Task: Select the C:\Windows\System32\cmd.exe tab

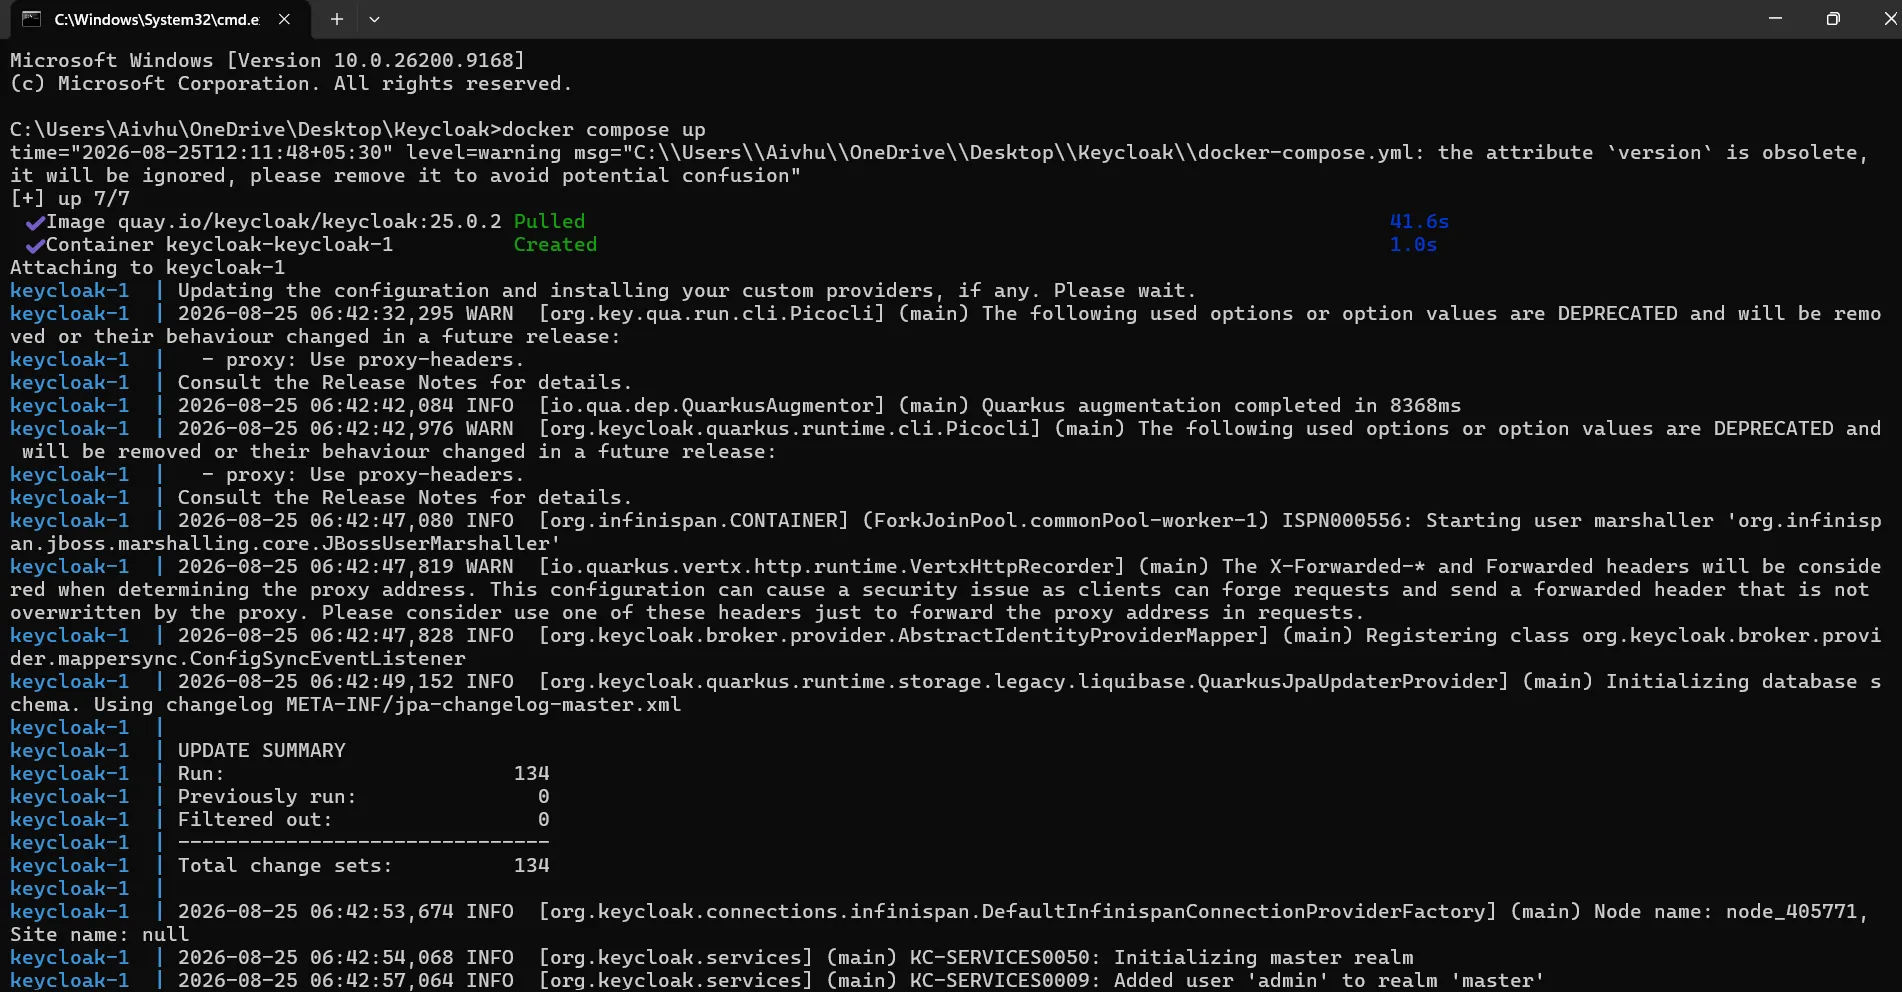Action: coord(156,19)
